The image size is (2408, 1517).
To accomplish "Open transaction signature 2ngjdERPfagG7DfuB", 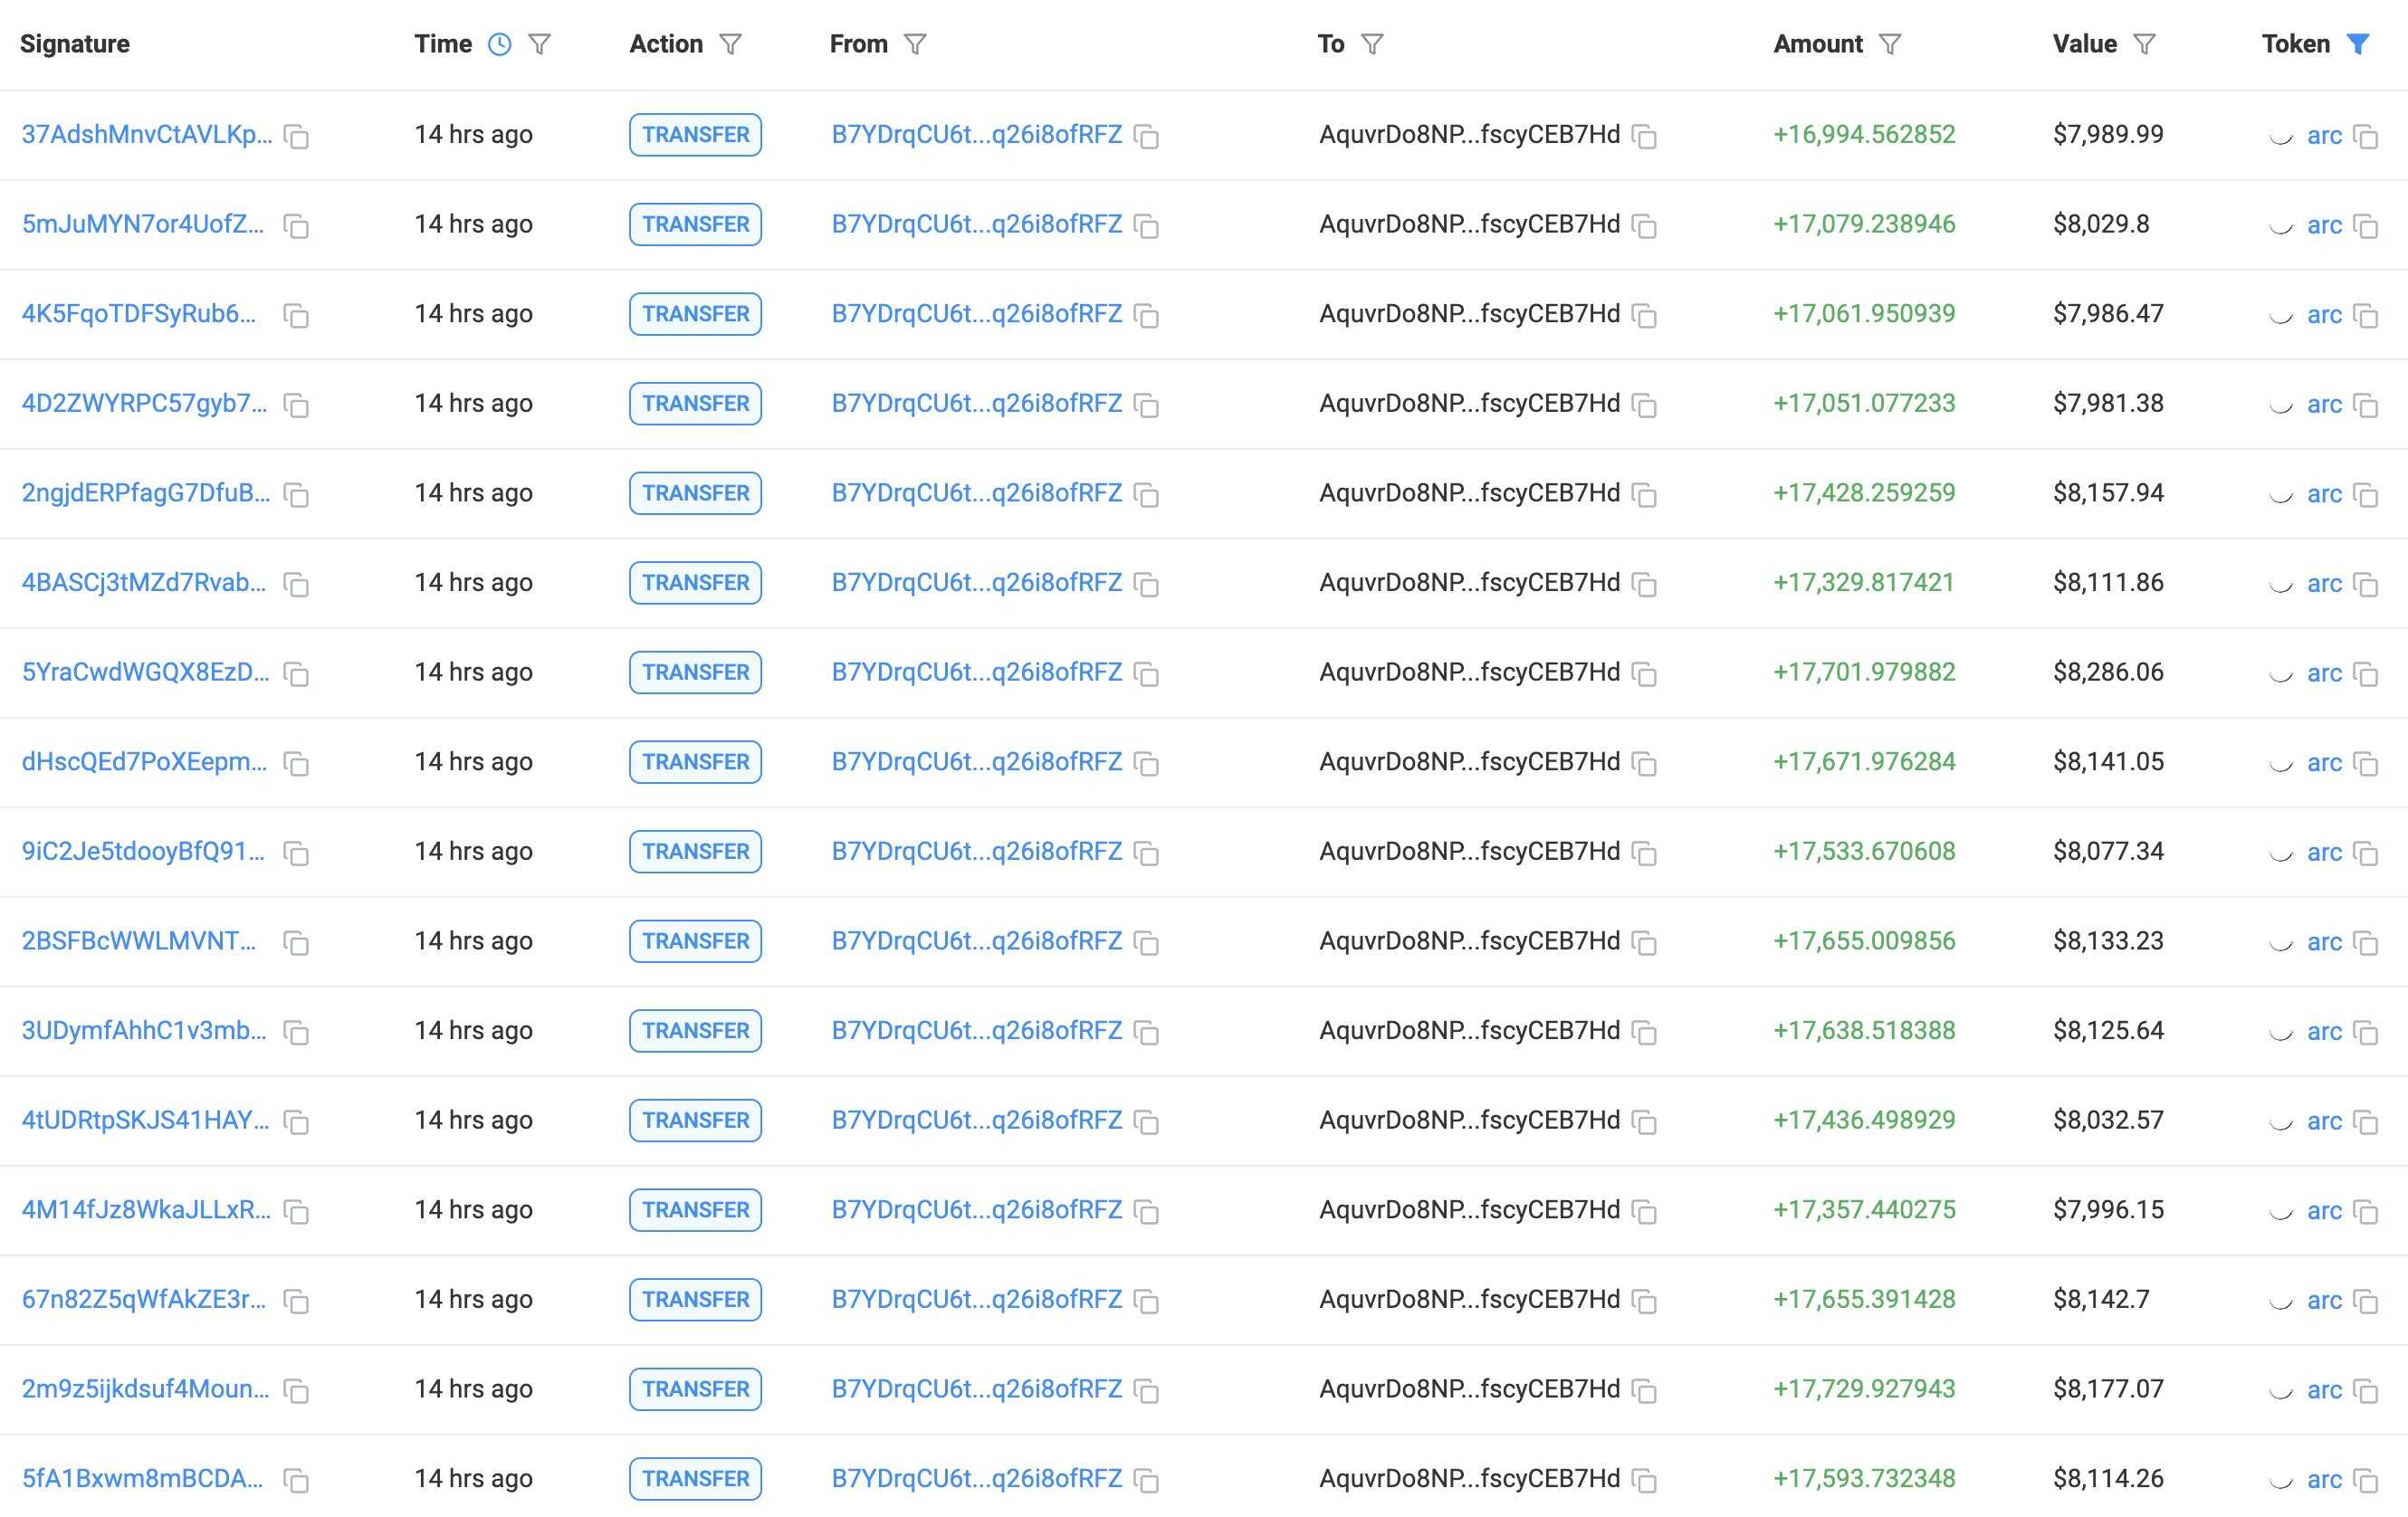I will (x=146, y=493).
